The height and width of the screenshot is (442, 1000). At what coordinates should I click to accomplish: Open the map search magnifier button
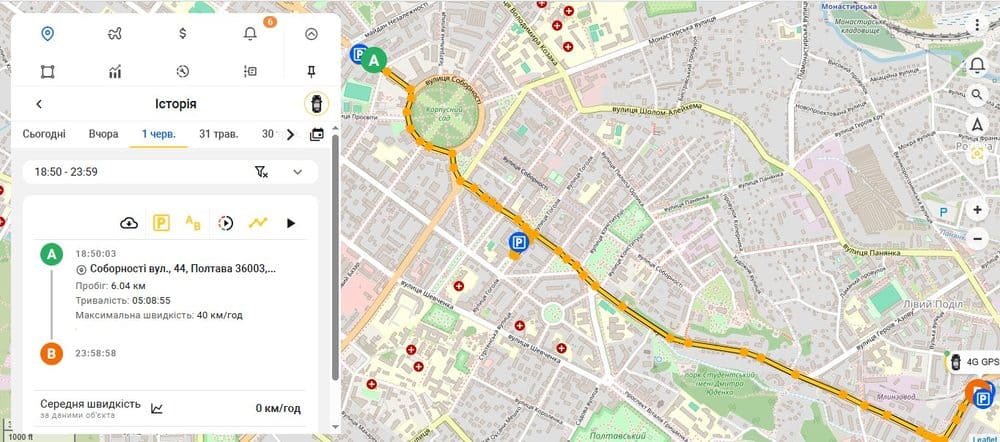coord(977,96)
